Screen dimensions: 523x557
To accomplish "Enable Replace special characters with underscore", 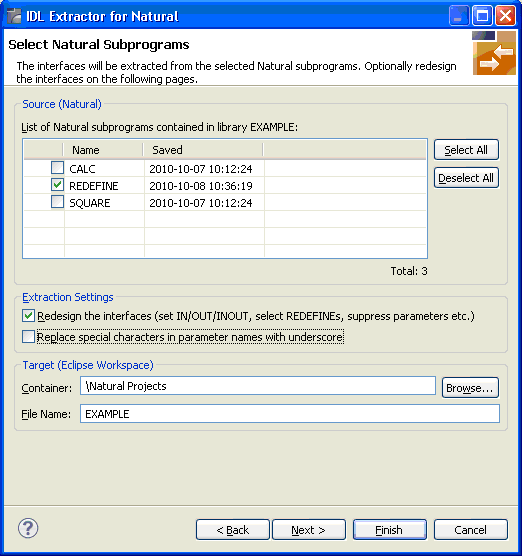I will click(28, 336).
